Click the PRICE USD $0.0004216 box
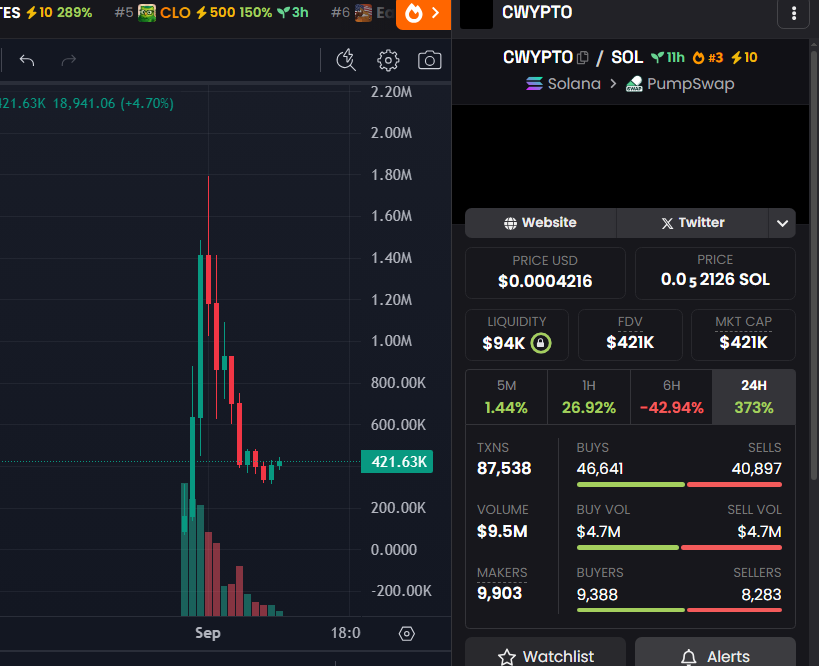This screenshot has height=666, width=819. [x=545, y=273]
